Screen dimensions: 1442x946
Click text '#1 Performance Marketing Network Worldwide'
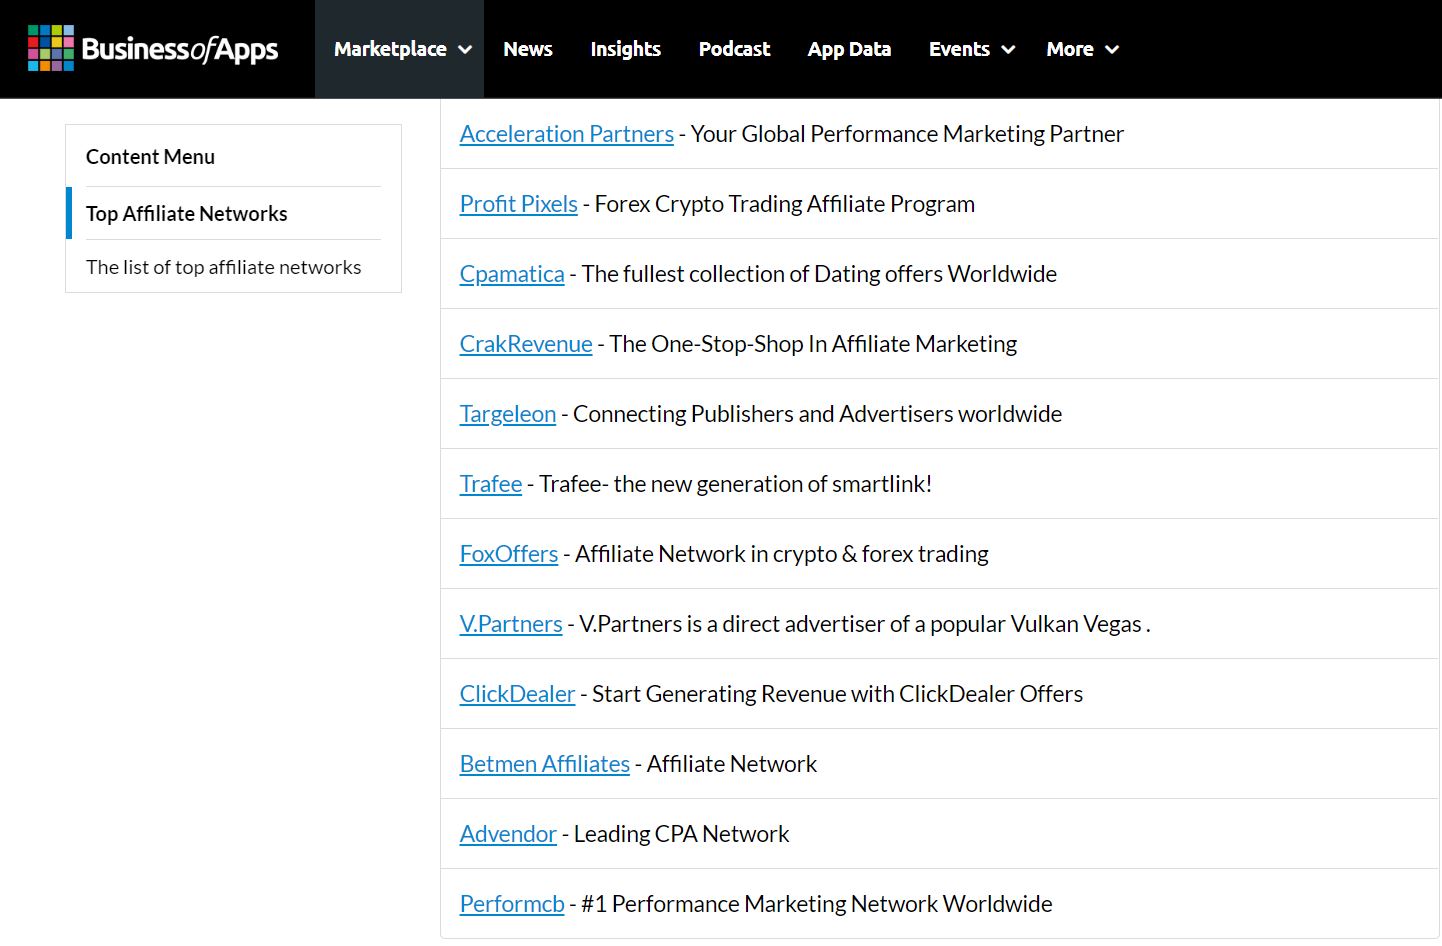click(816, 904)
